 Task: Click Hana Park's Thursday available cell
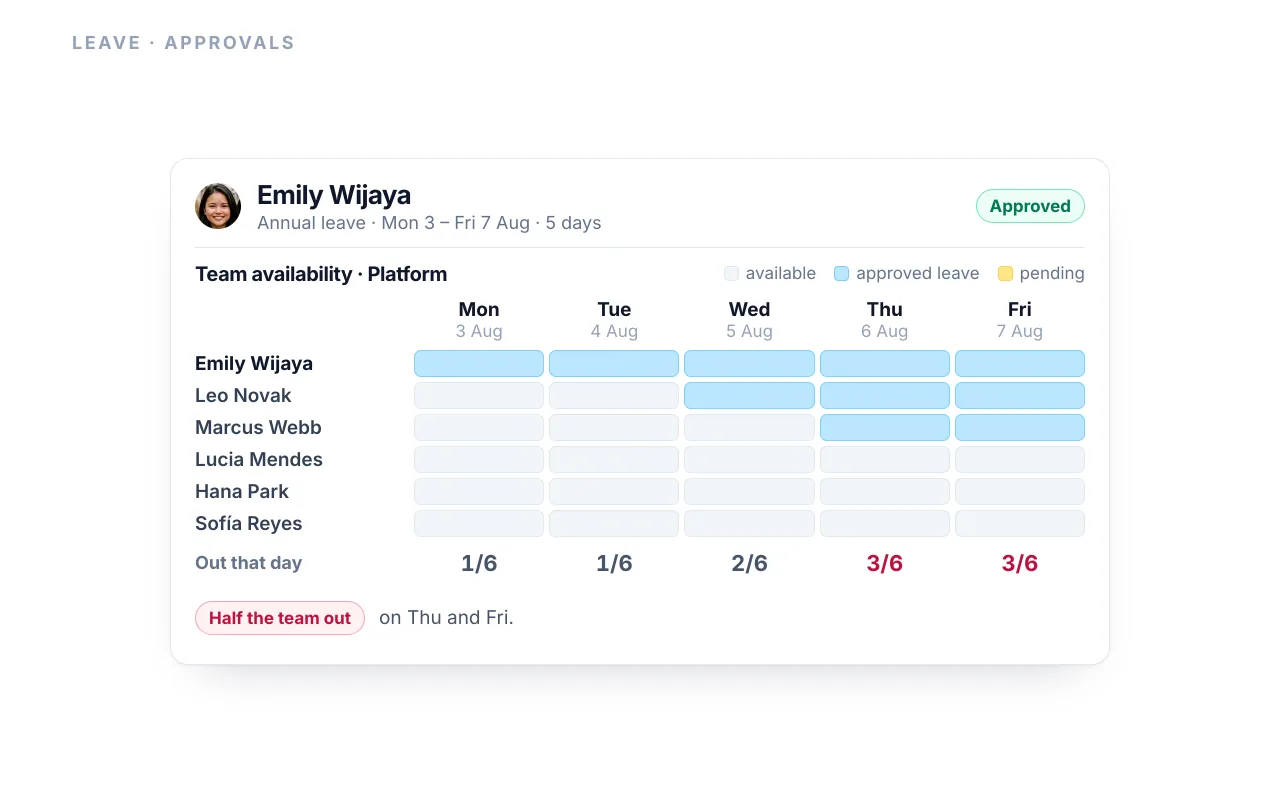[x=885, y=491]
